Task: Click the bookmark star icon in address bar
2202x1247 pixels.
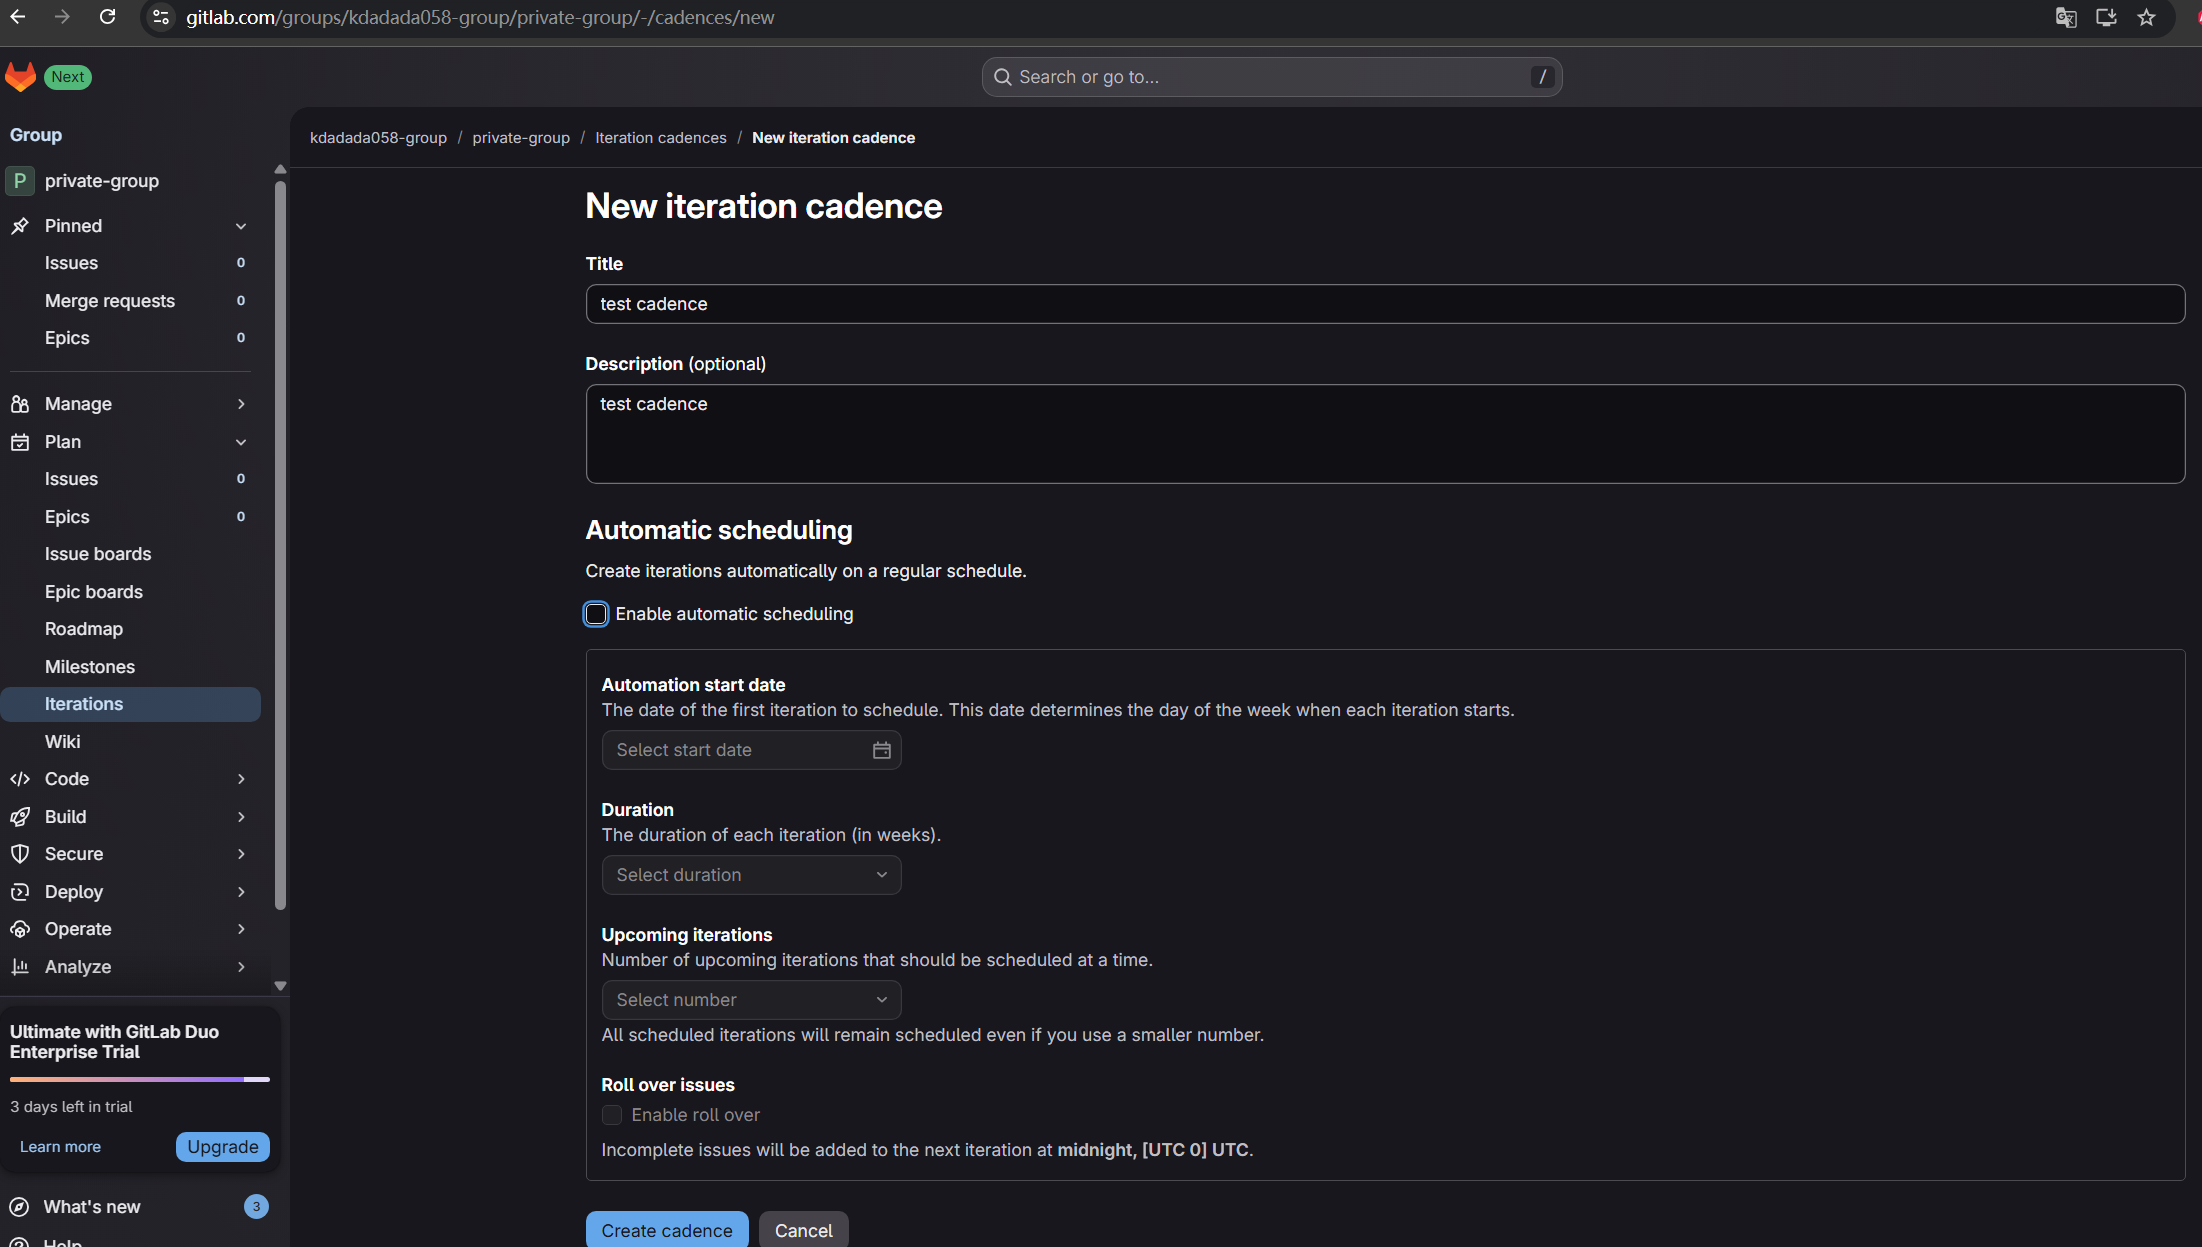Action: pyautogui.click(x=2146, y=17)
